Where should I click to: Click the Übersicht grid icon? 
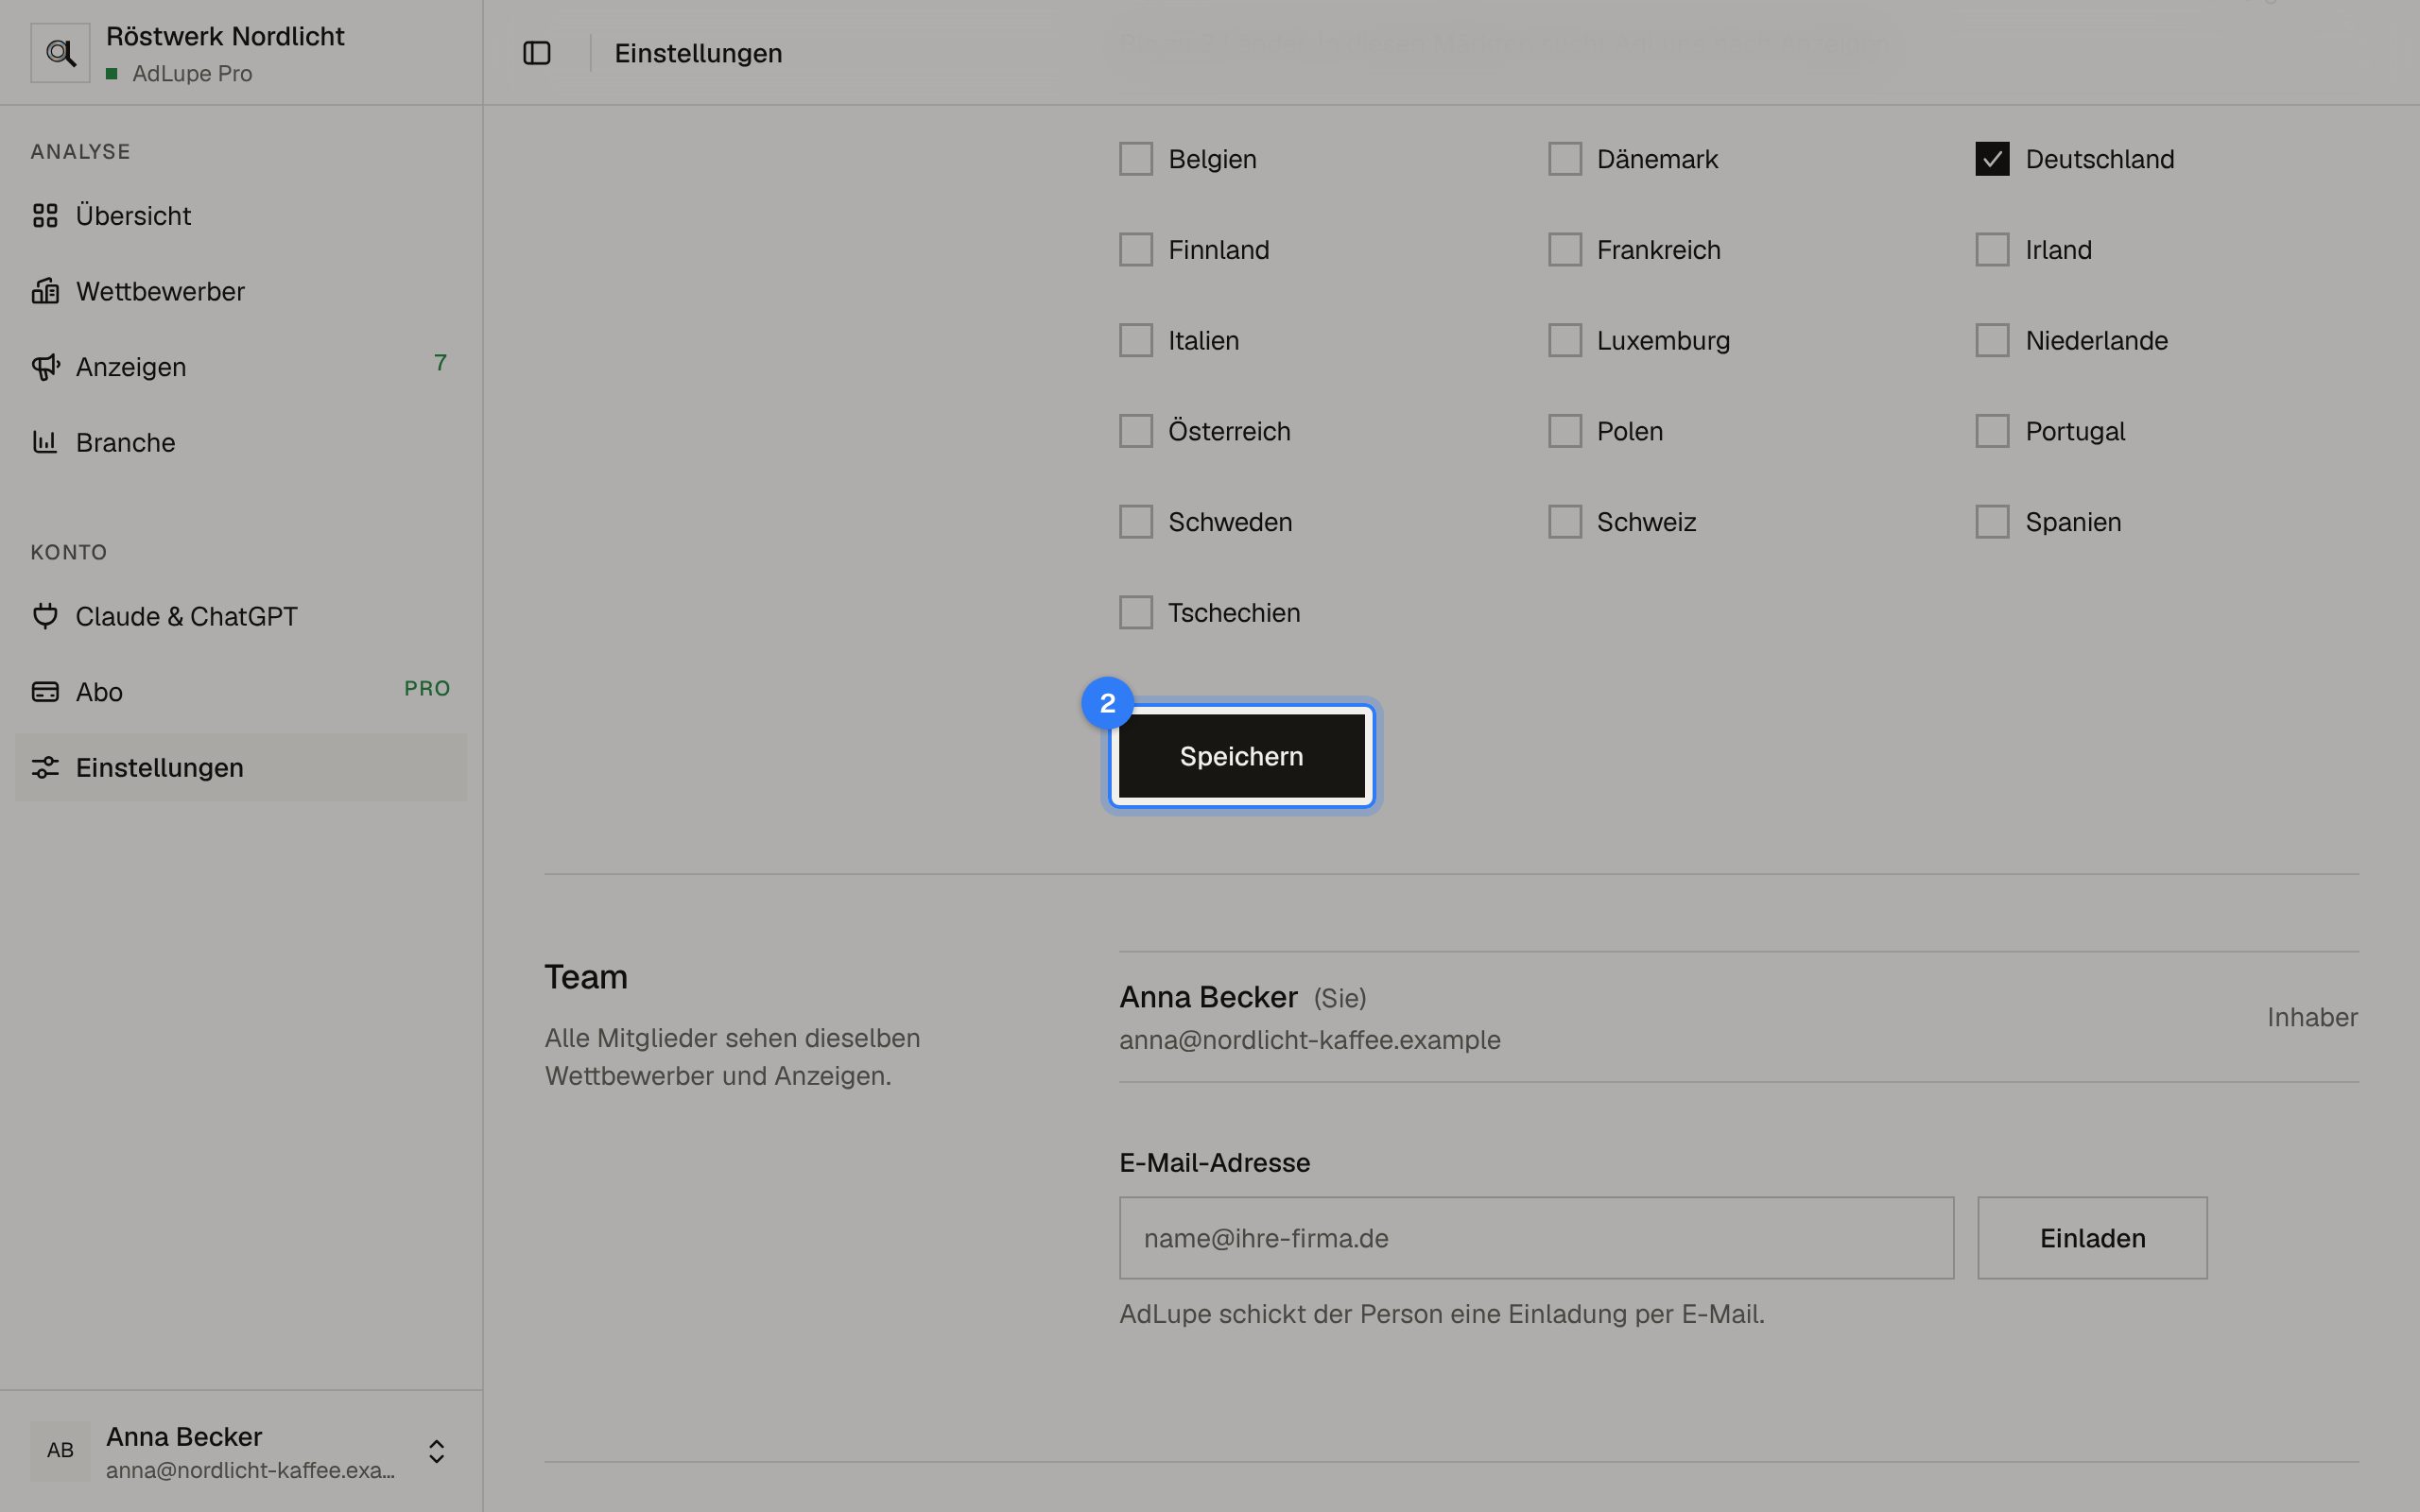[45, 216]
